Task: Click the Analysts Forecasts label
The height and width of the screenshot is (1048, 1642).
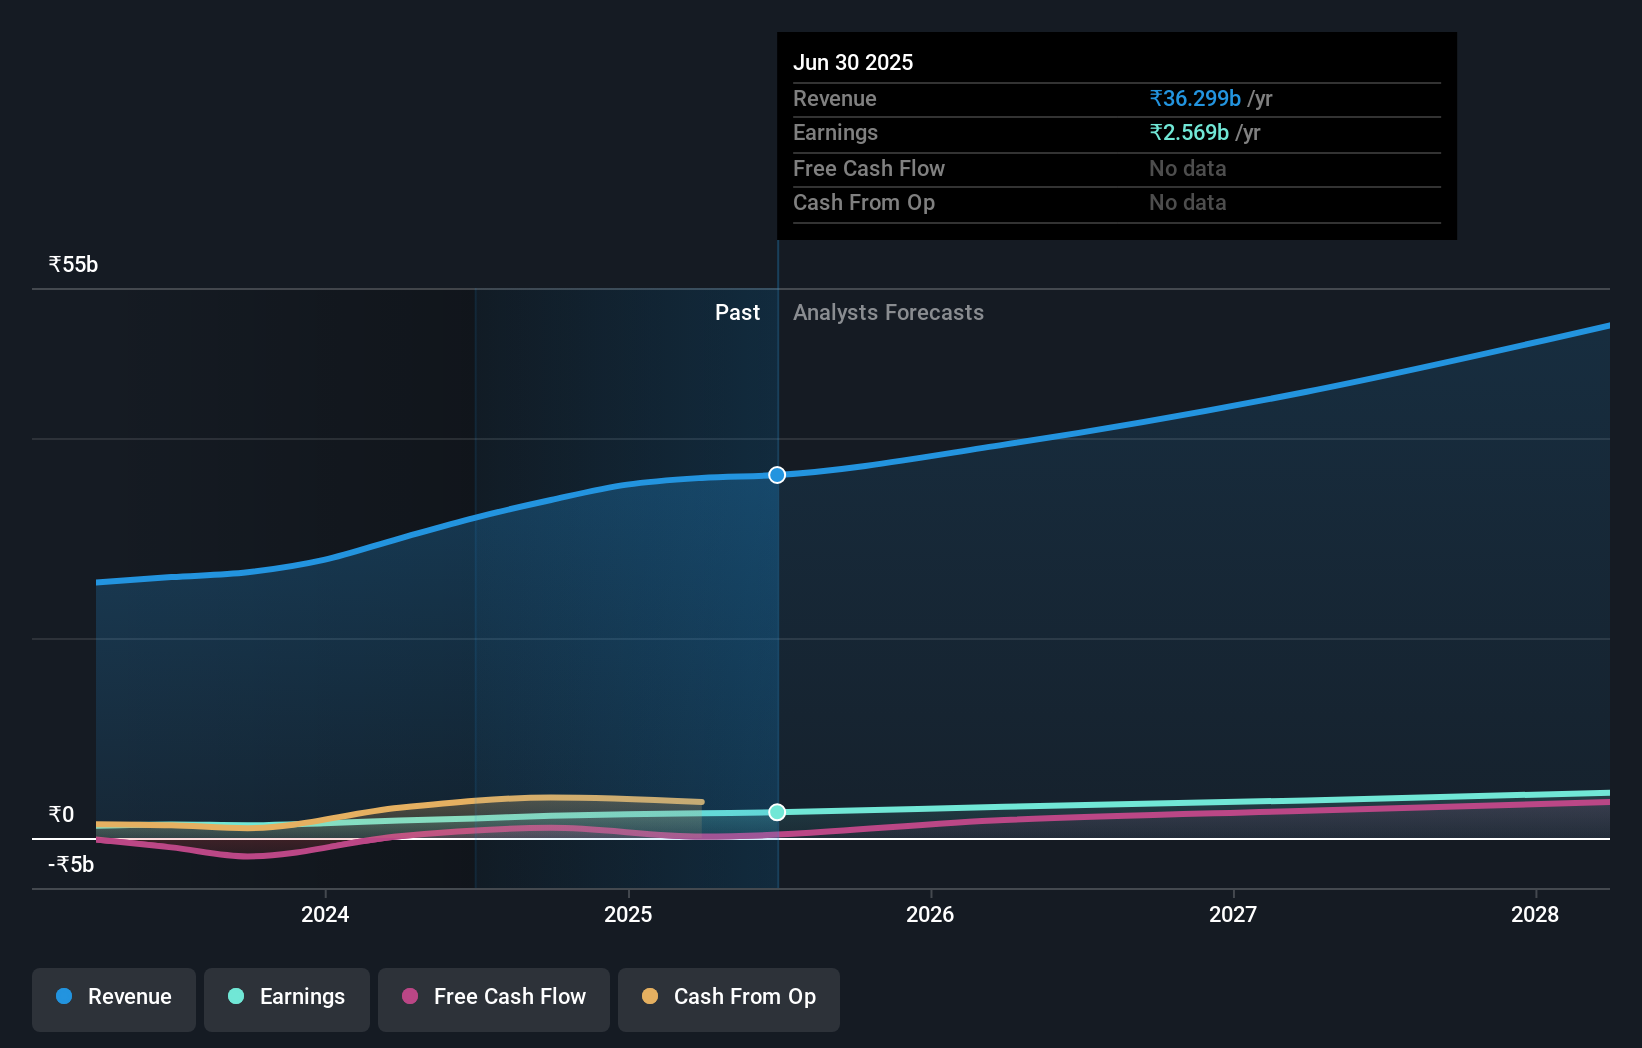Action: 888,312
